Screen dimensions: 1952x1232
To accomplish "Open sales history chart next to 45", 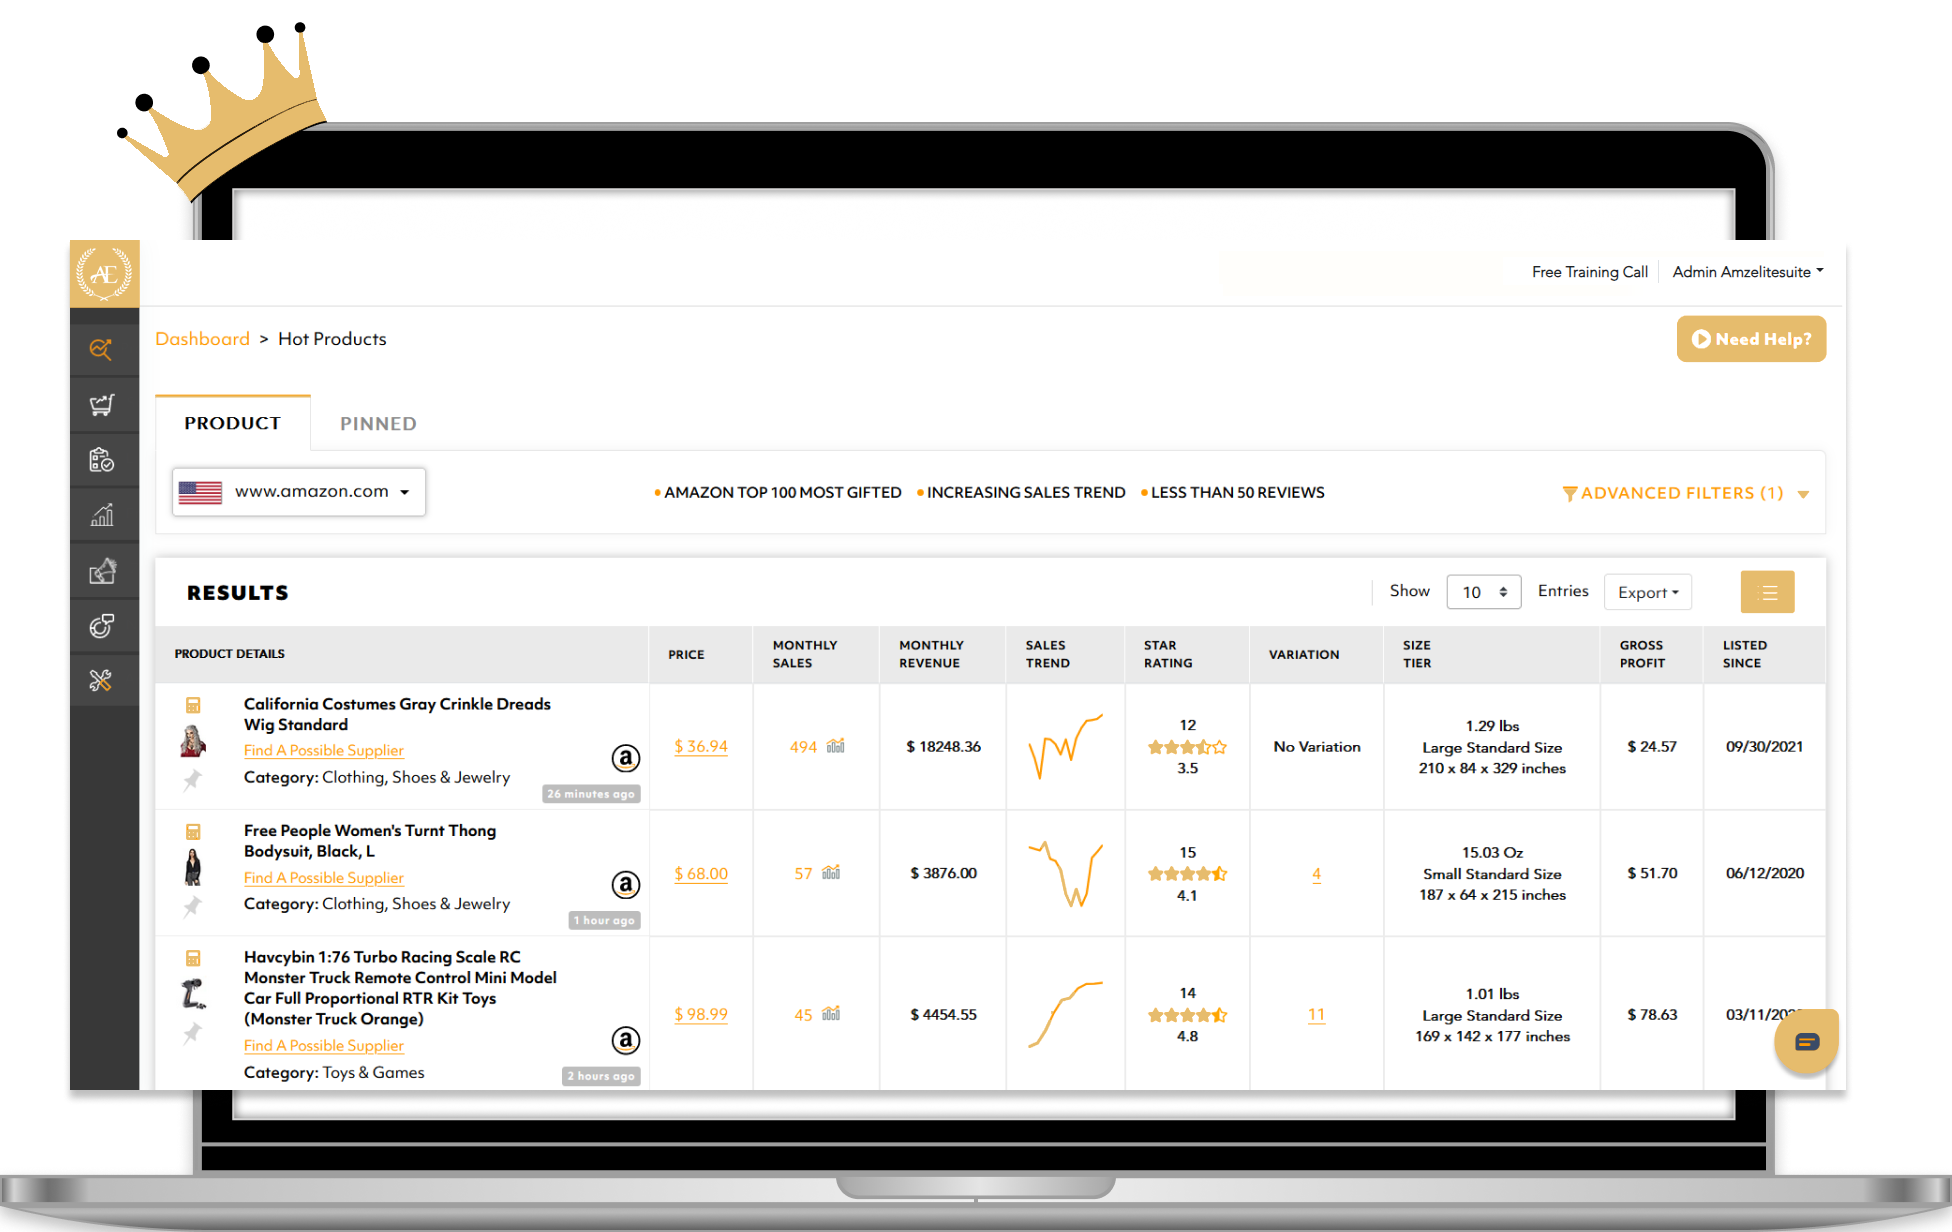I will coord(831,1014).
